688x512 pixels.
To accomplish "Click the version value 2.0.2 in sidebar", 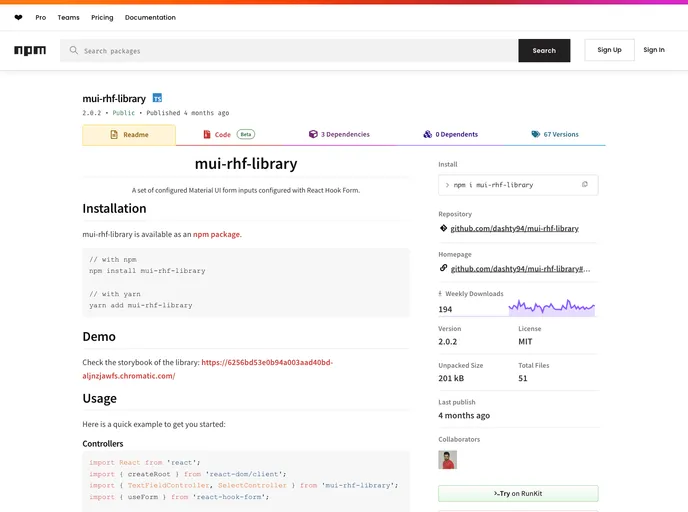I will tap(448, 342).
